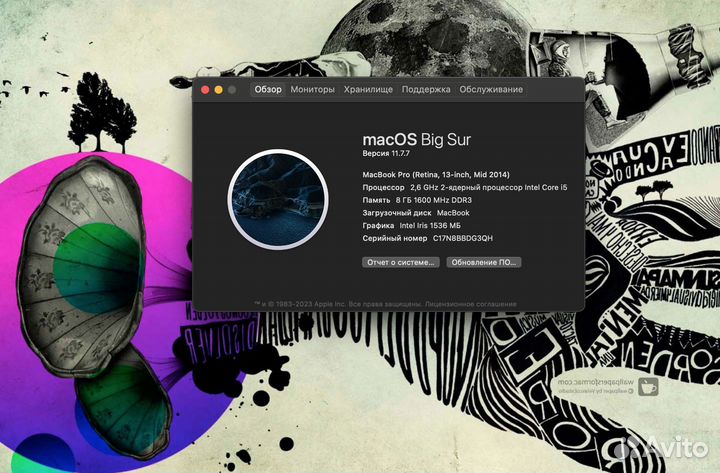This screenshot has height=473, width=720.
Task: Select the Версия 11.7.7 text
Action: pos(386,153)
